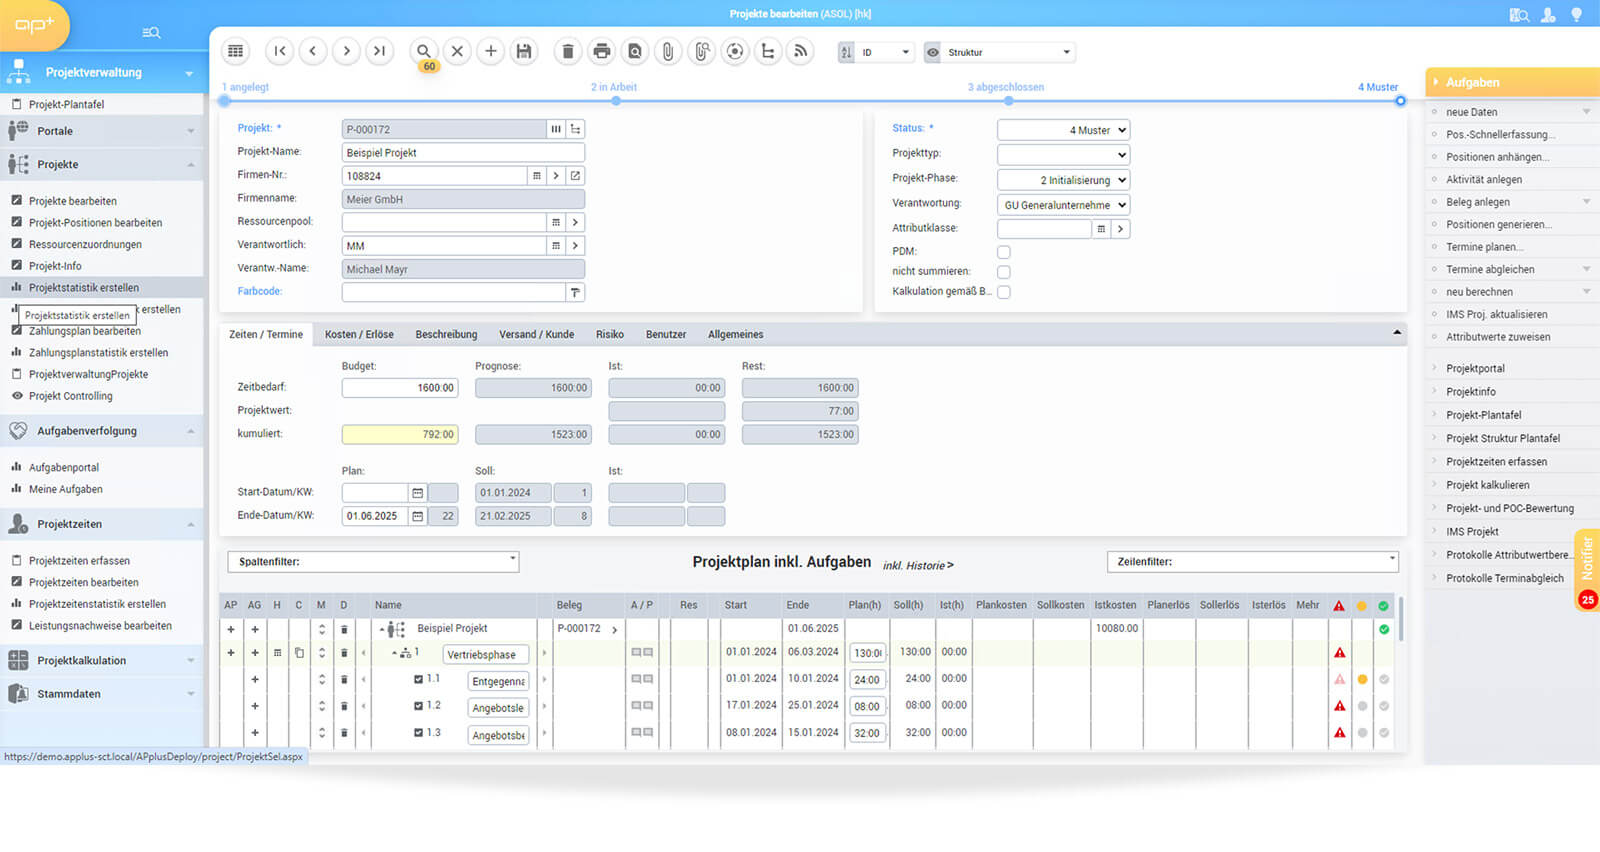Image resolution: width=1600 pixels, height=852 pixels.
Task: Delete the project using the top toolbar trash icon
Action: click(x=568, y=51)
